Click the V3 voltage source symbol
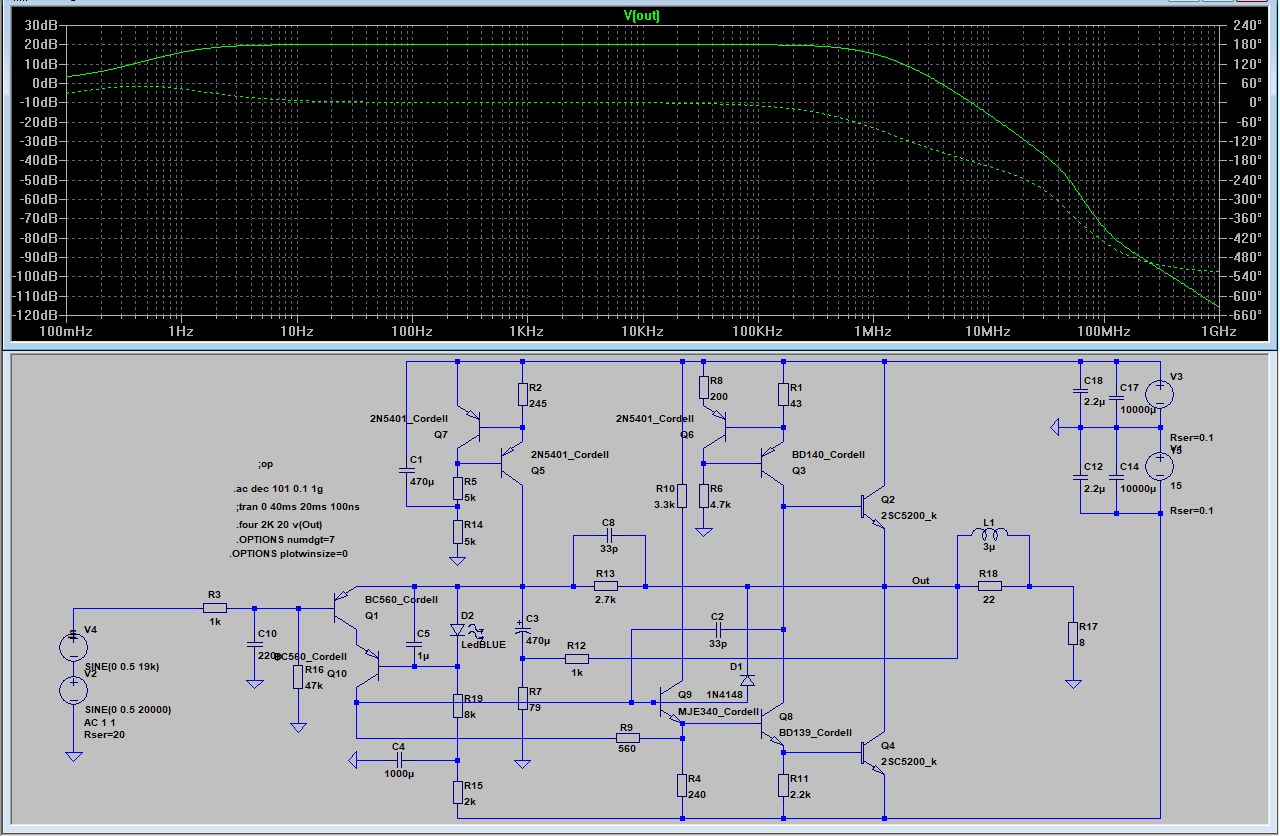This screenshot has height=836, width=1280. pyautogui.click(x=1159, y=393)
